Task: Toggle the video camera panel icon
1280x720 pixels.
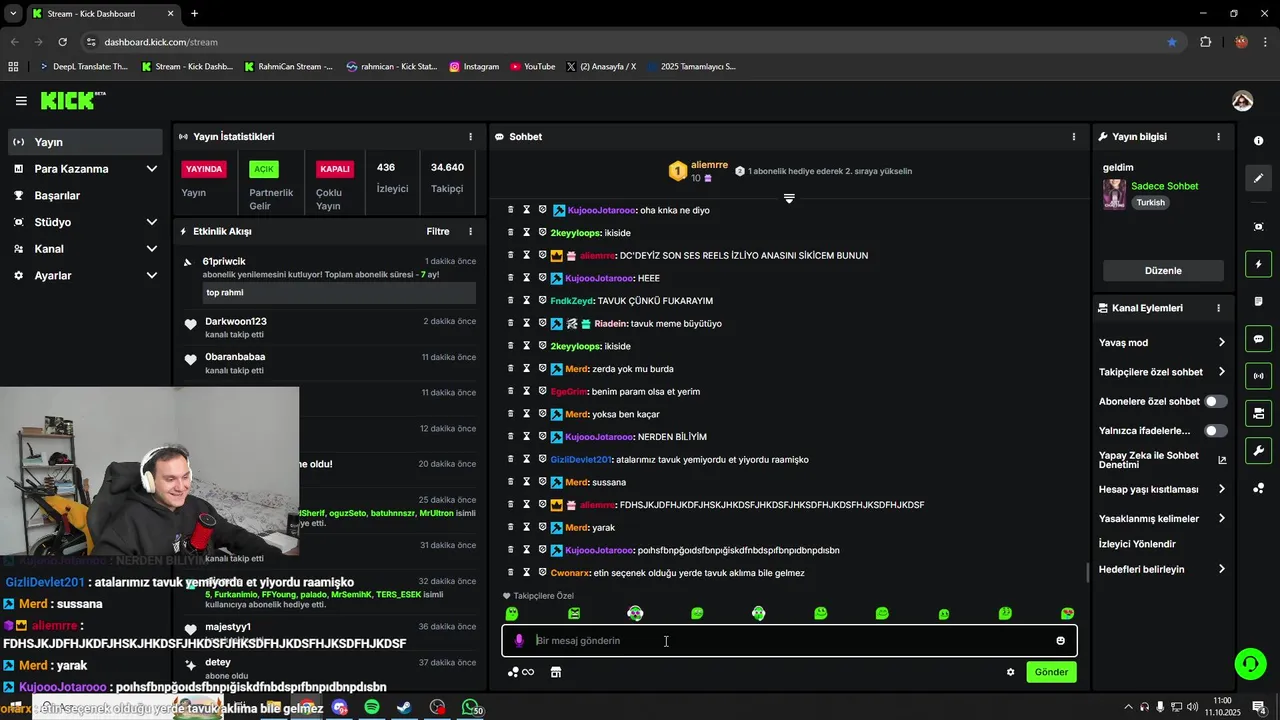Action: (1258, 413)
